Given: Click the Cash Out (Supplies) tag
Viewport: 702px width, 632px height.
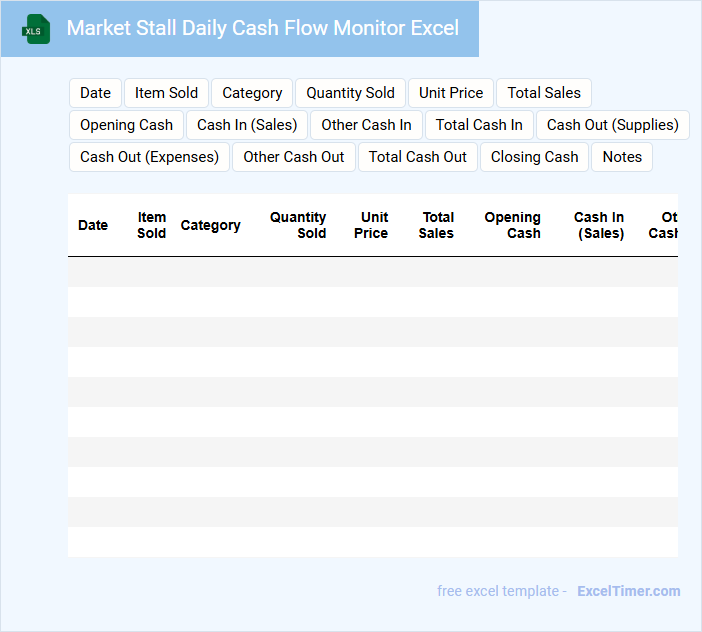Looking at the screenshot, I should click(612, 125).
